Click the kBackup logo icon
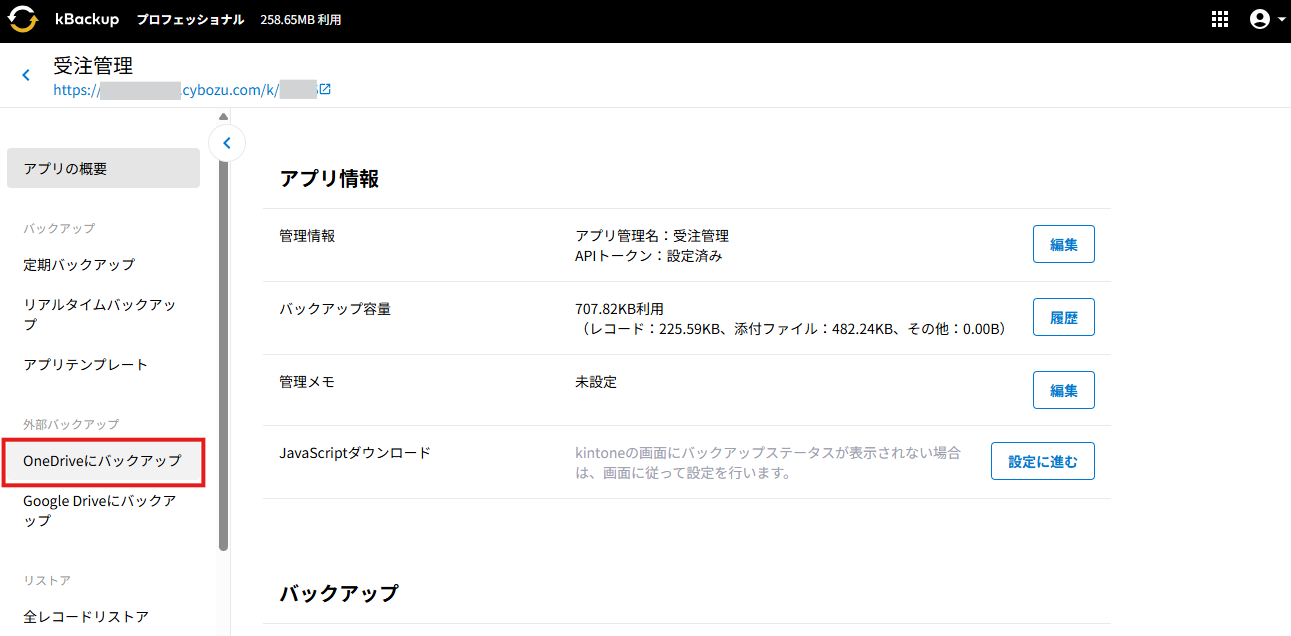 pos(22,20)
